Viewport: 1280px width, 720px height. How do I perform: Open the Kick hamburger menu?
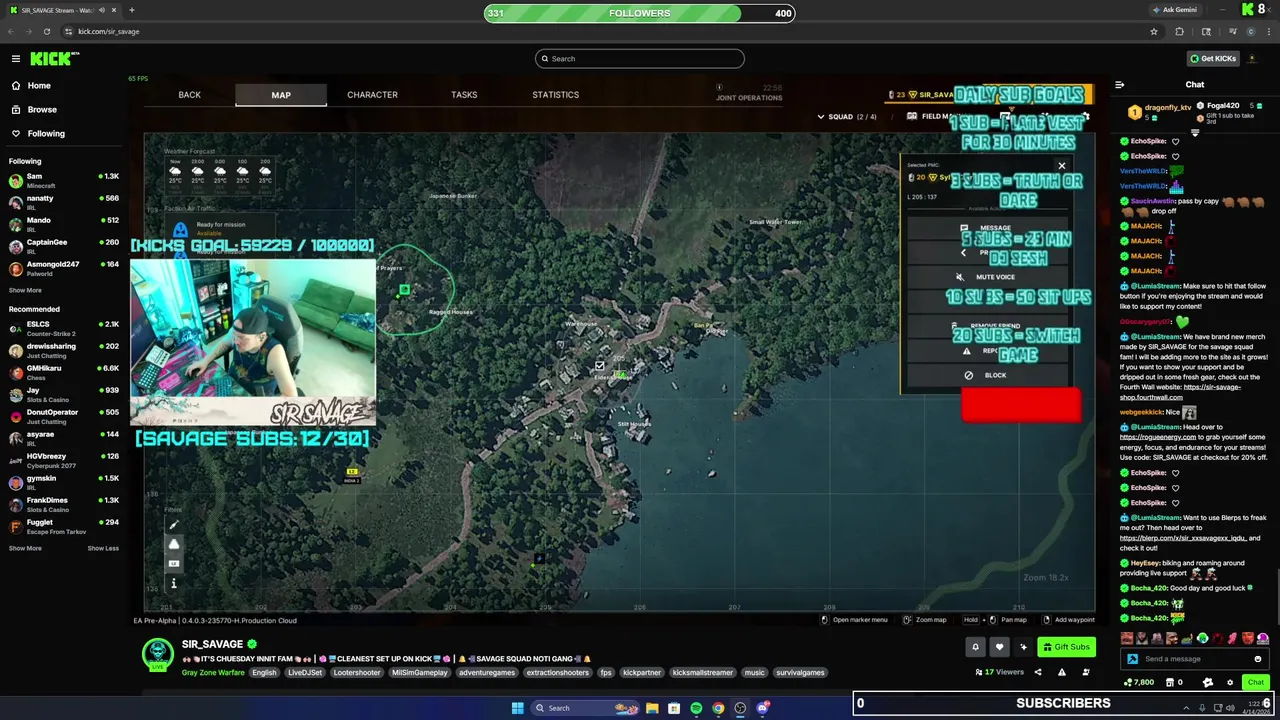[16, 59]
